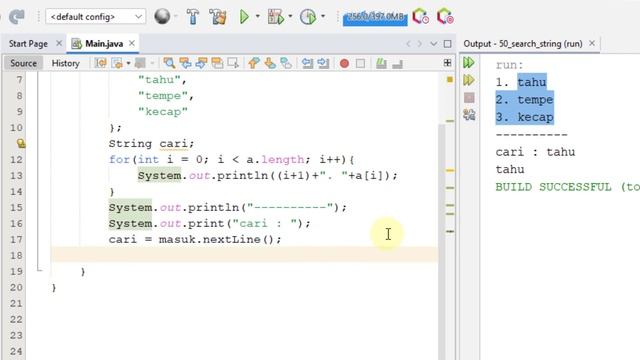Re-run project from Output window top icon
Viewport: 640px width, 360px height.
[469, 62]
